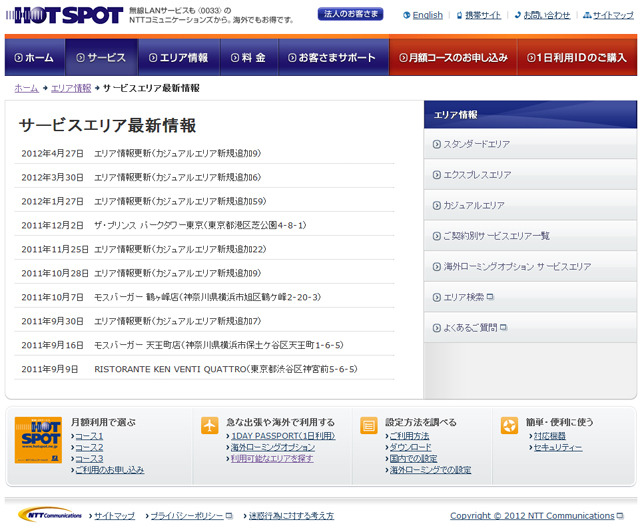This screenshot has height=530, width=640.
Task: Open the header サイトマップ link
Action: (613, 15)
